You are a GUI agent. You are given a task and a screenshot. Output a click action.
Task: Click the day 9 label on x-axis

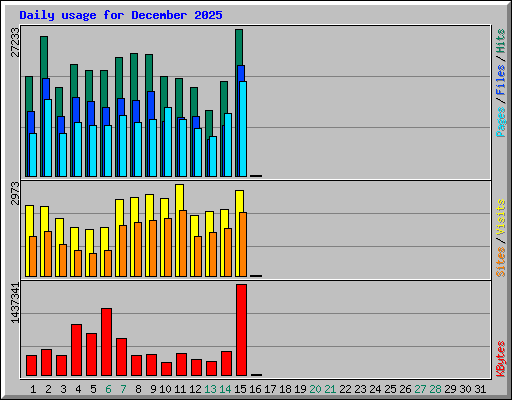point(153,389)
